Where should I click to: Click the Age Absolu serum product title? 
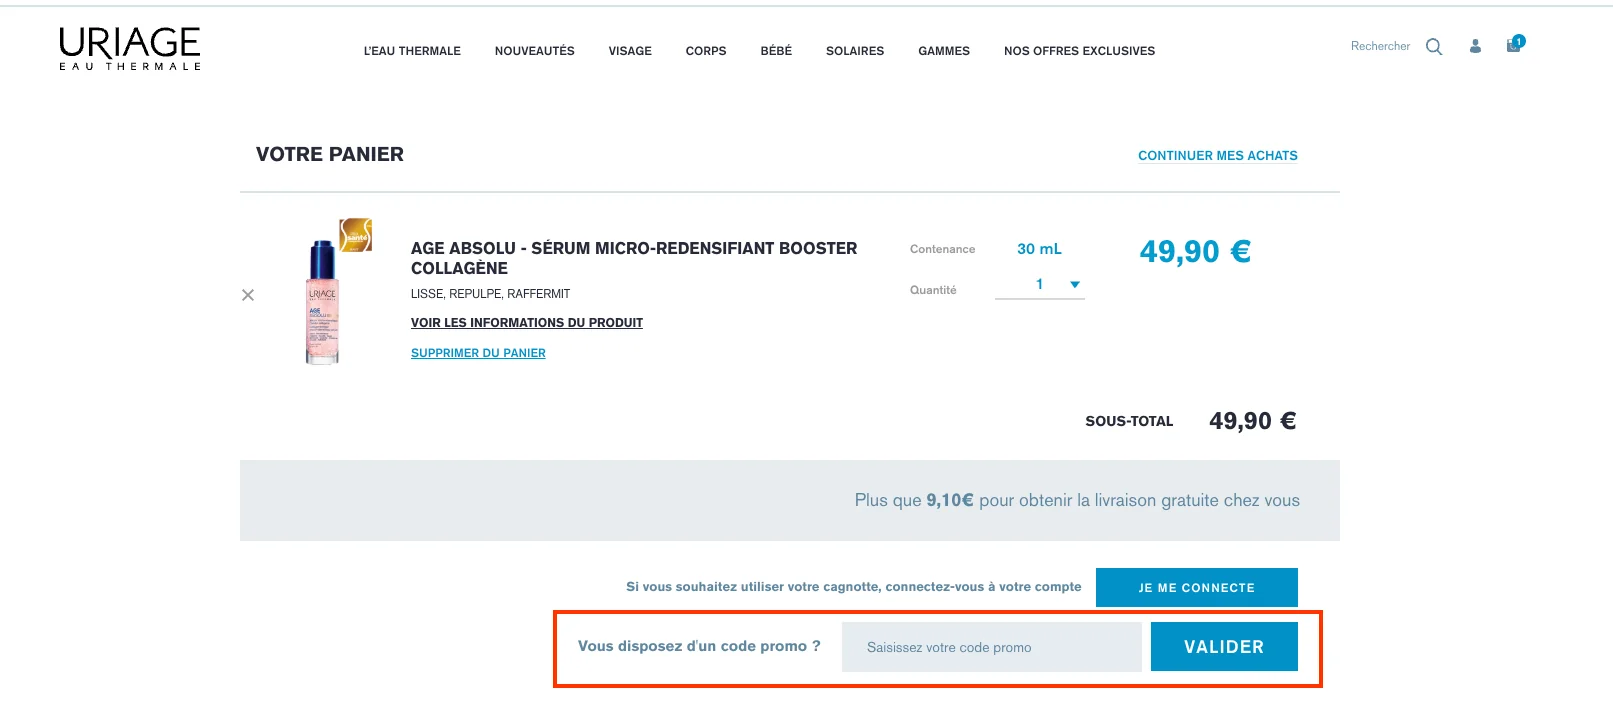(x=634, y=258)
